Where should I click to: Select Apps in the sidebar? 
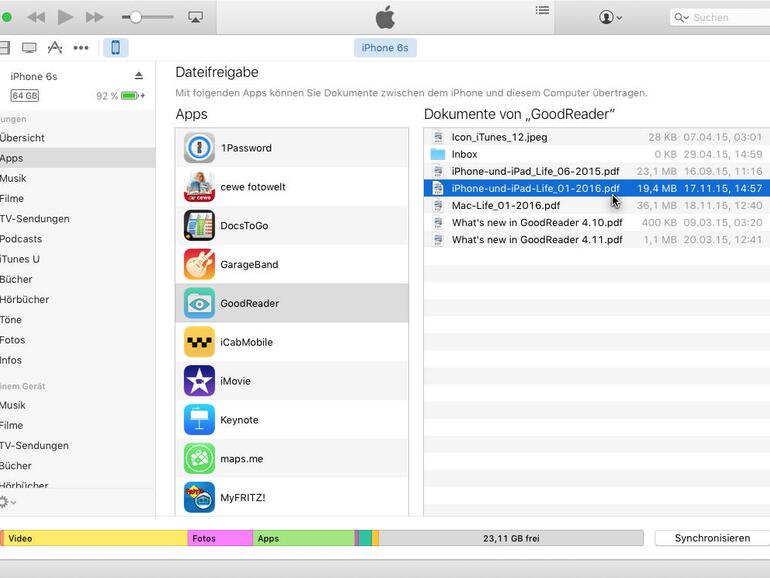tap(78, 158)
